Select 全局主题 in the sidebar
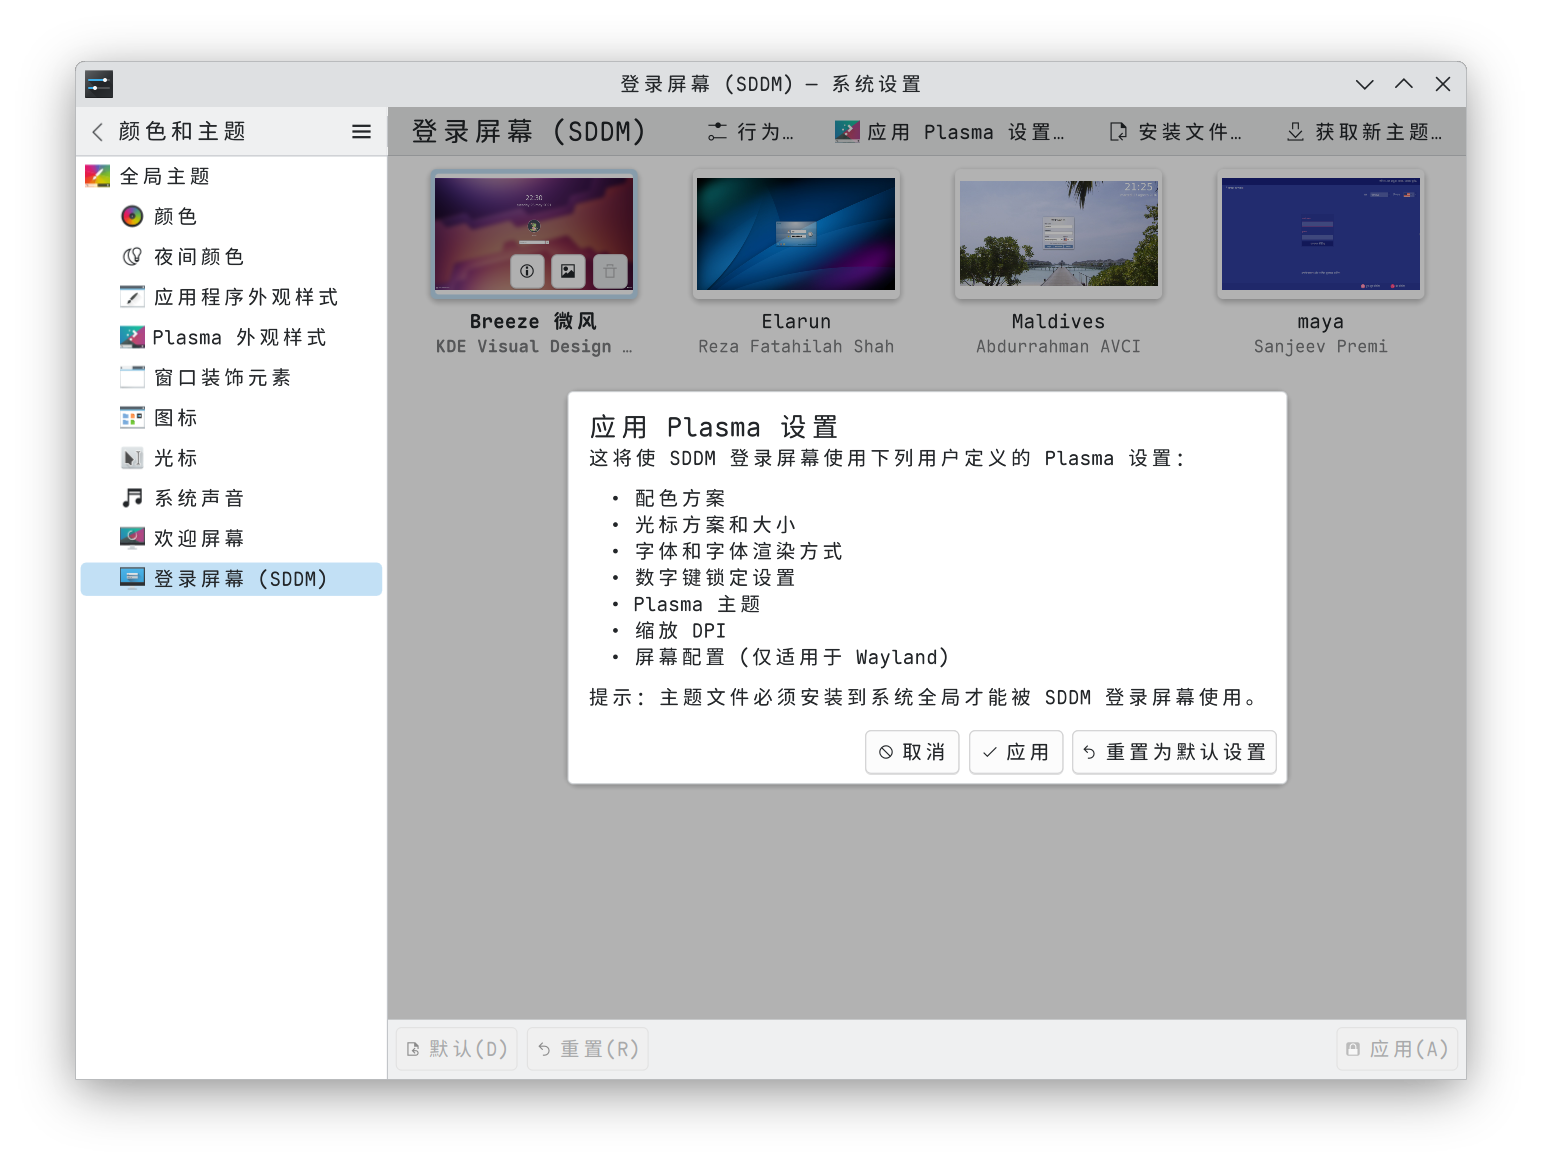Image resolution: width=1542 pixels, height=1169 pixels. (x=165, y=177)
